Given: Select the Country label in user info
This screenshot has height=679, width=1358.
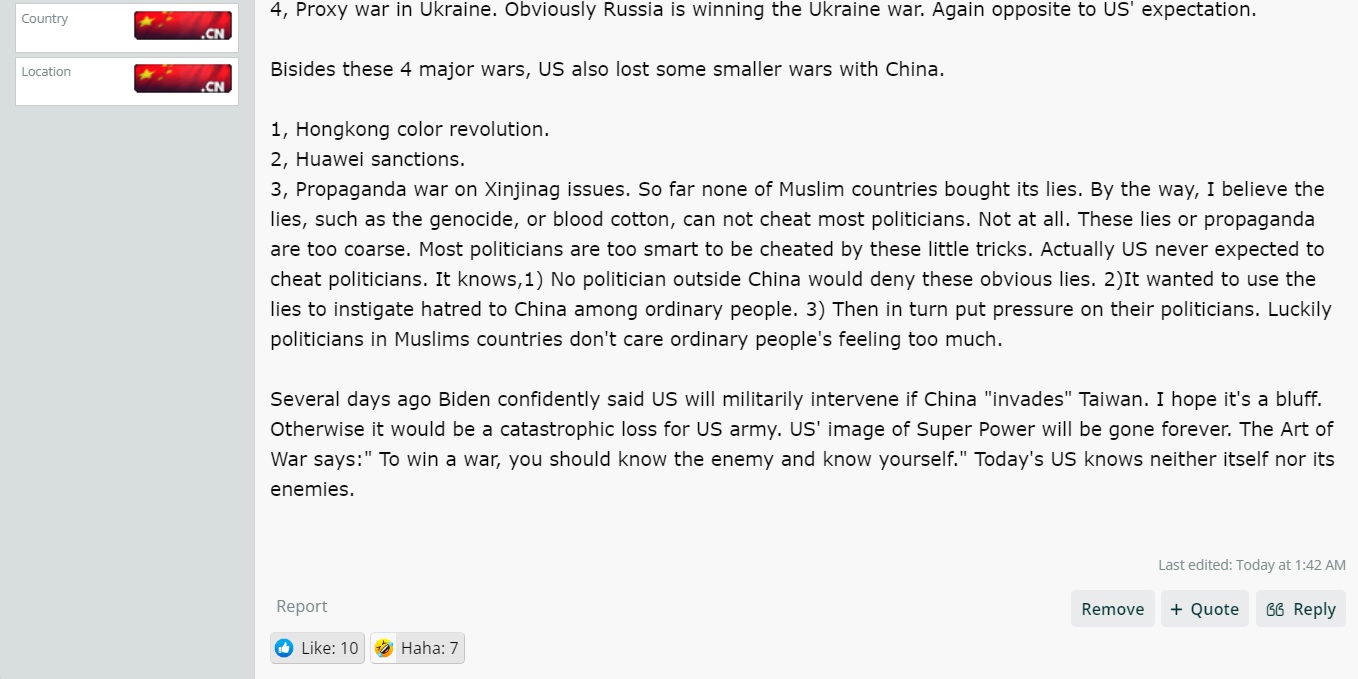Looking at the screenshot, I should click(x=45, y=19).
